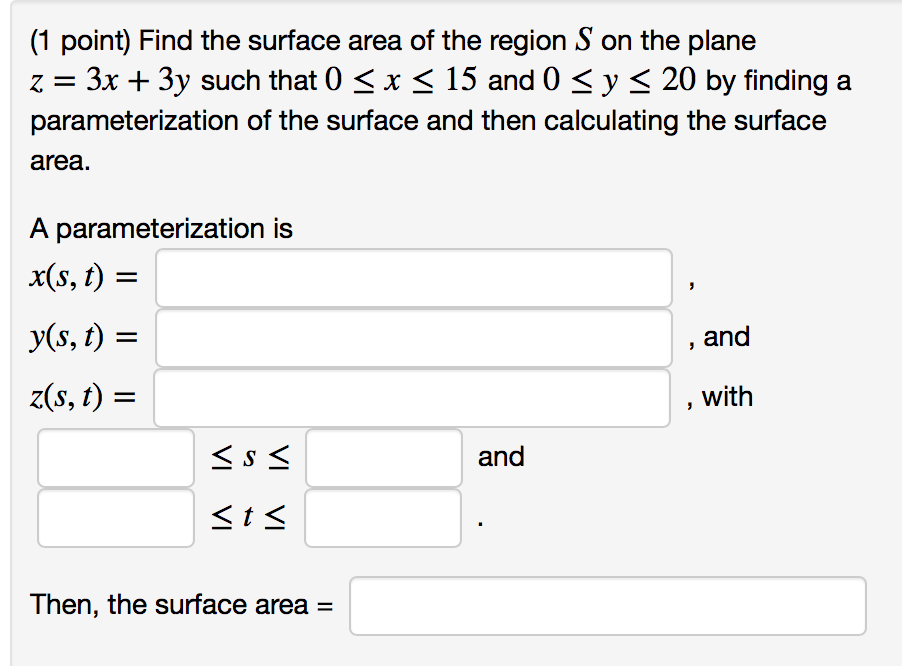
Task: Focus the field right of the t inequality
Action: [384, 517]
